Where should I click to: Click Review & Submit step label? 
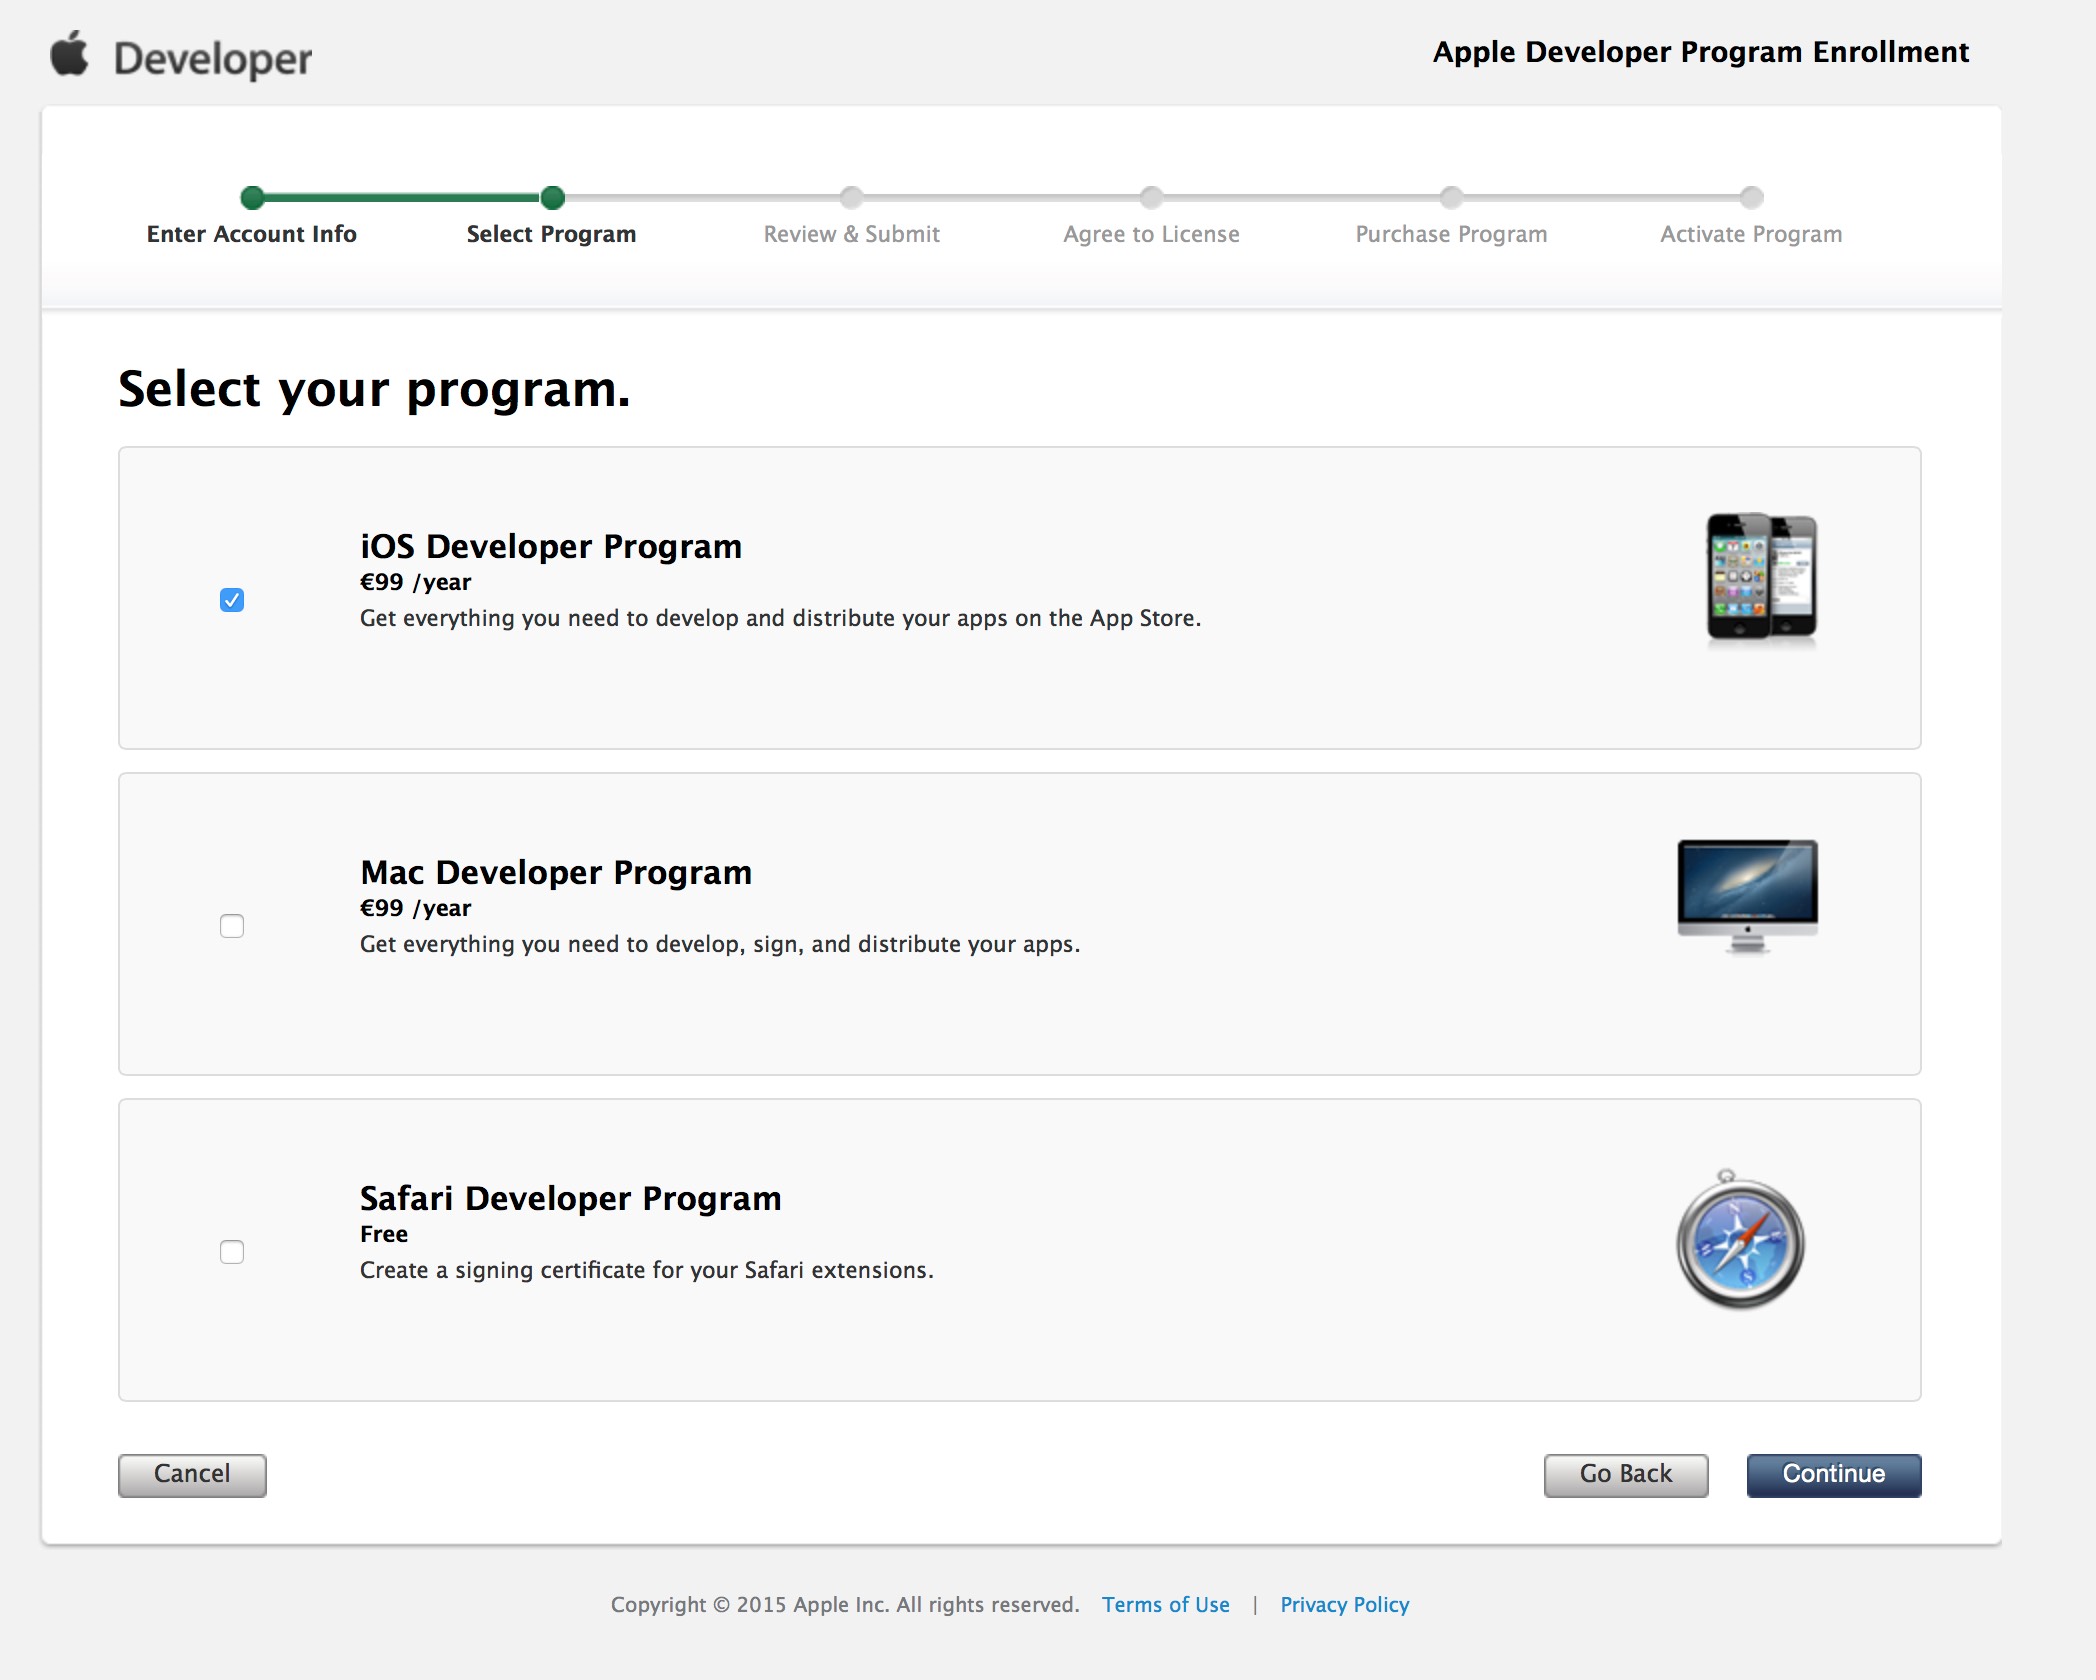pyautogui.click(x=852, y=234)
